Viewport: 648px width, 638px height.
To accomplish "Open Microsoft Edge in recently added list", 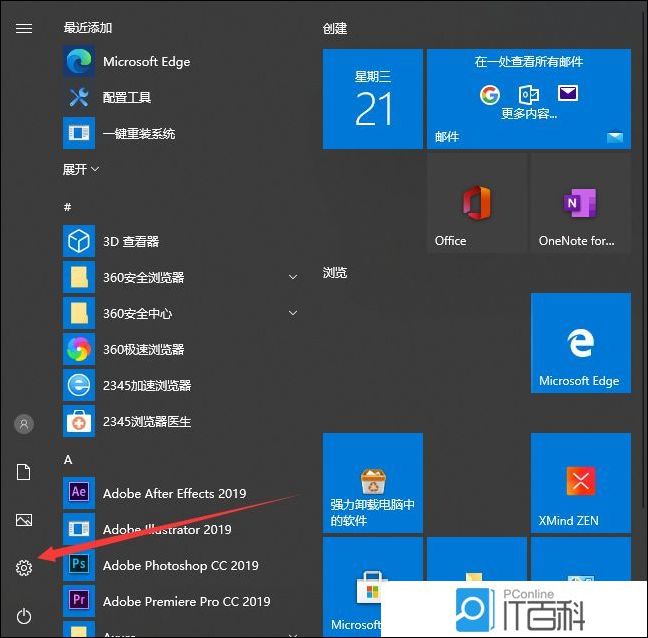I will [180, 62].
